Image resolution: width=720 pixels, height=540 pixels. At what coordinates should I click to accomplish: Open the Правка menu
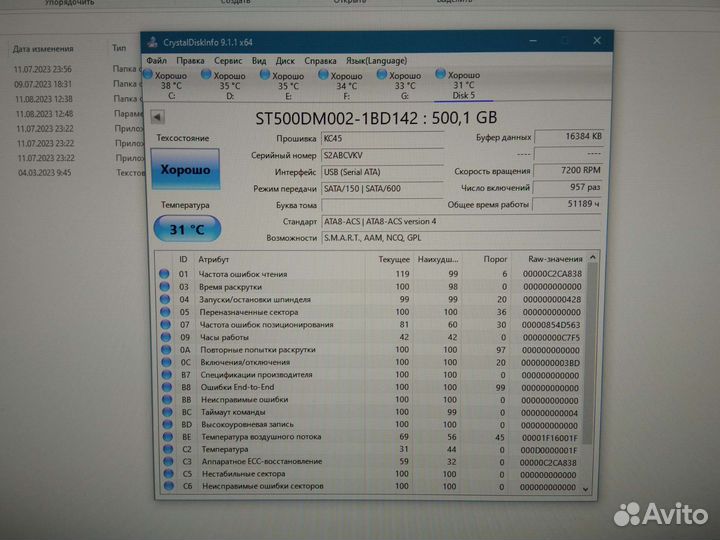click(x=190, y=61)
